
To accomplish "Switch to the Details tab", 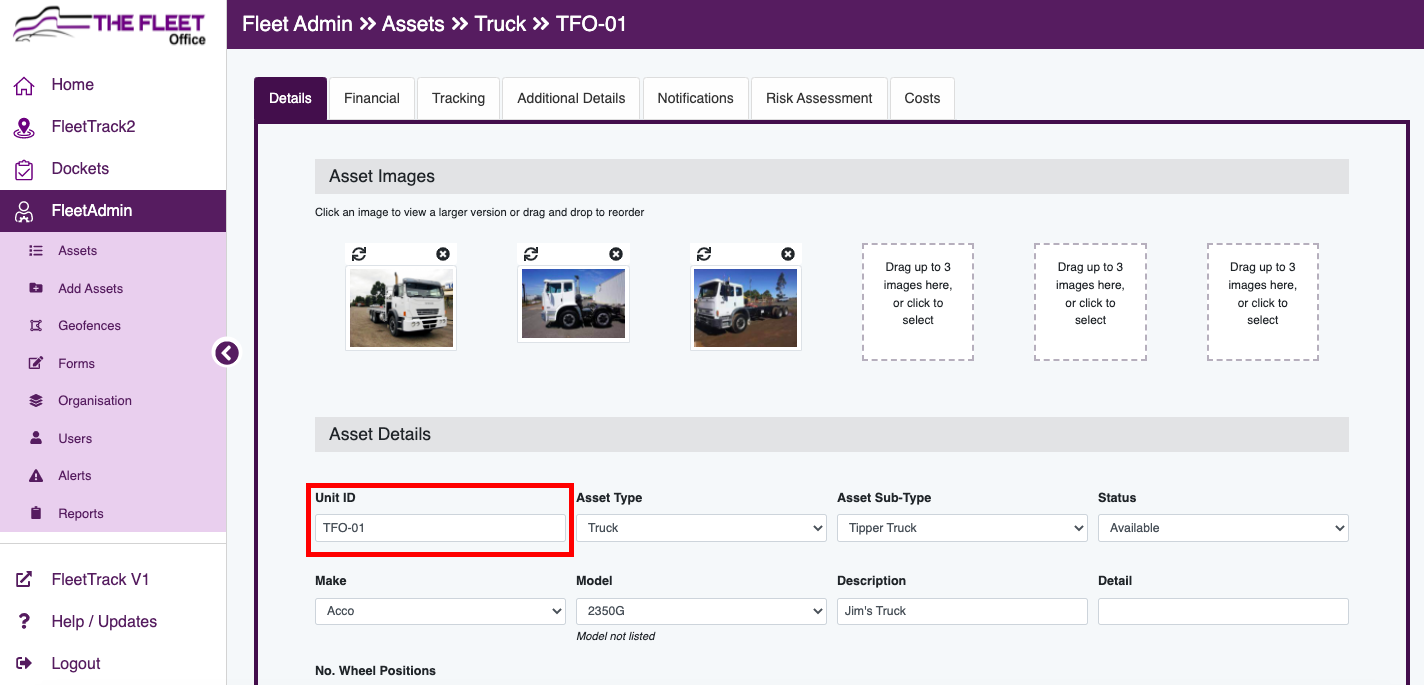I will [290, 98].
